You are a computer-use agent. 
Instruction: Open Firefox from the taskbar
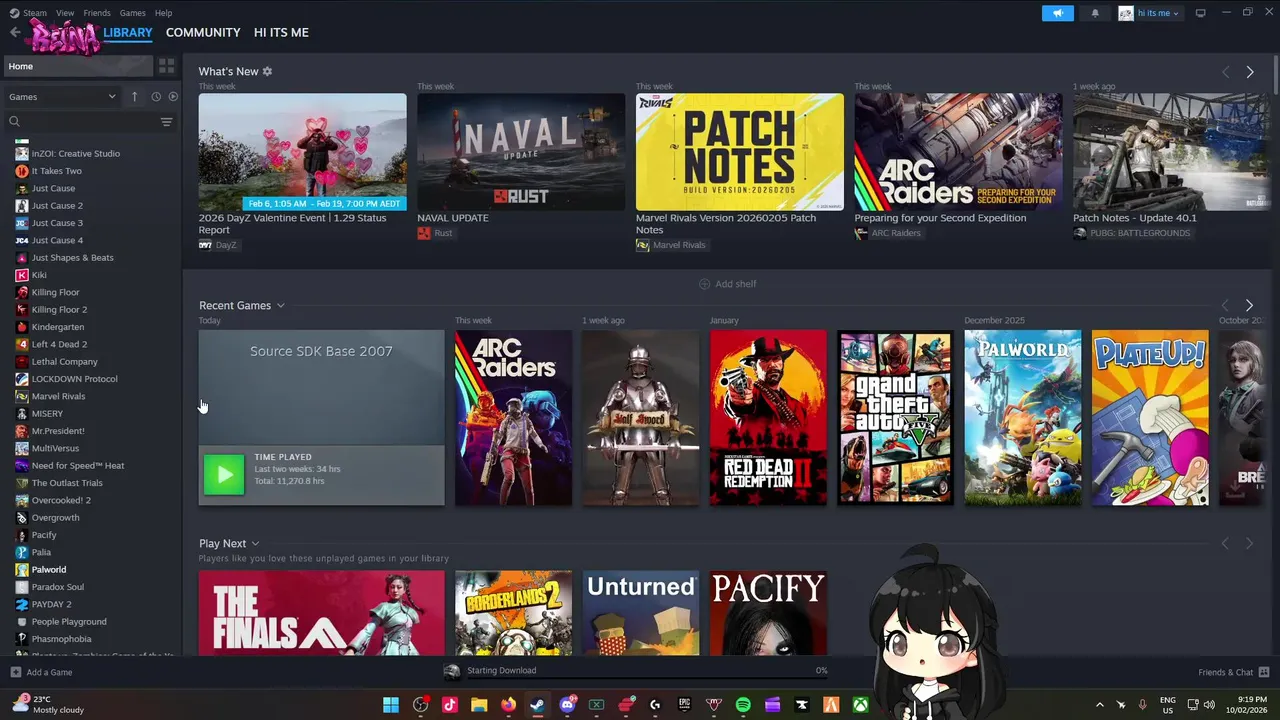[508, 705]
